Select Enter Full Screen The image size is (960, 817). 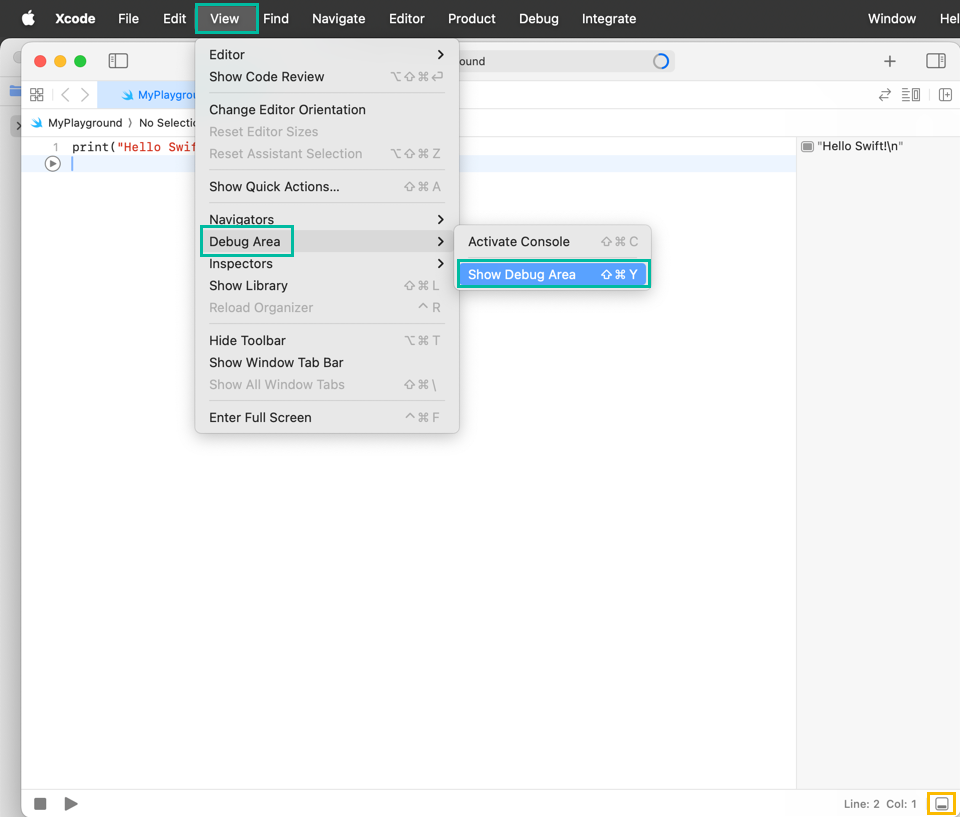tap(327, 418)
